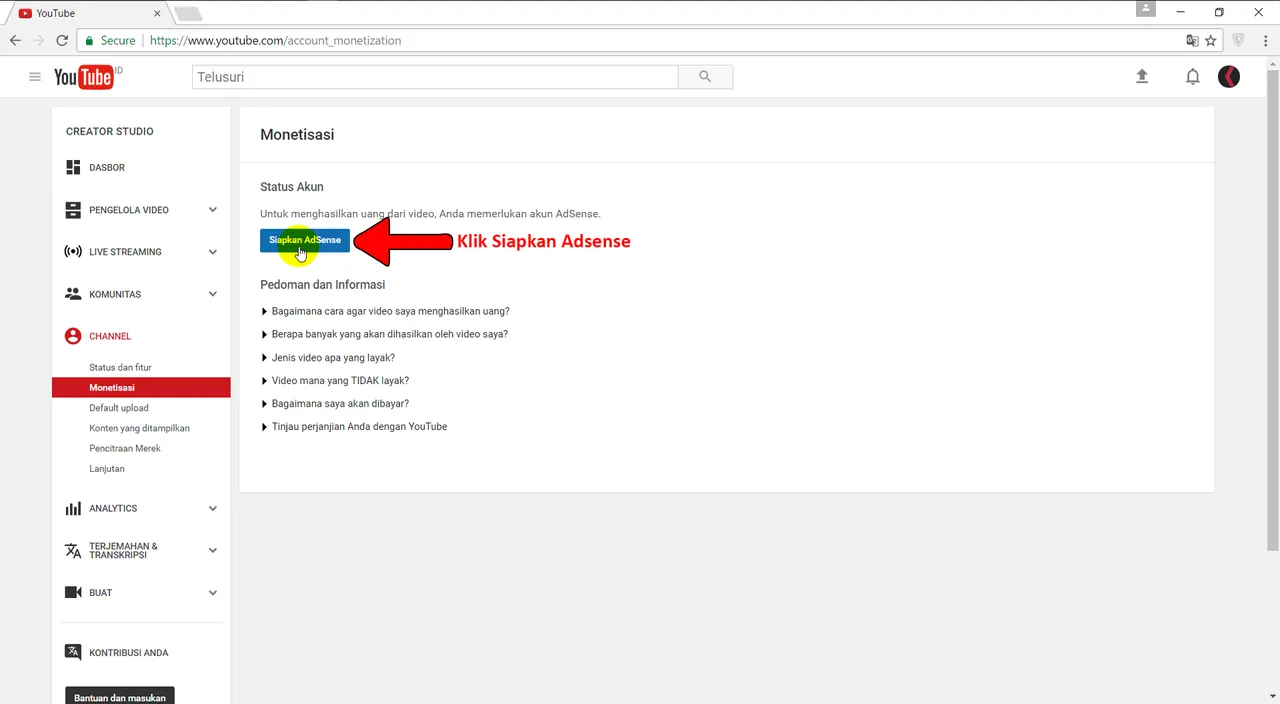1280x704 pixels.
Task: Expand the Komunitas section
Action: [x=213, y=294]
